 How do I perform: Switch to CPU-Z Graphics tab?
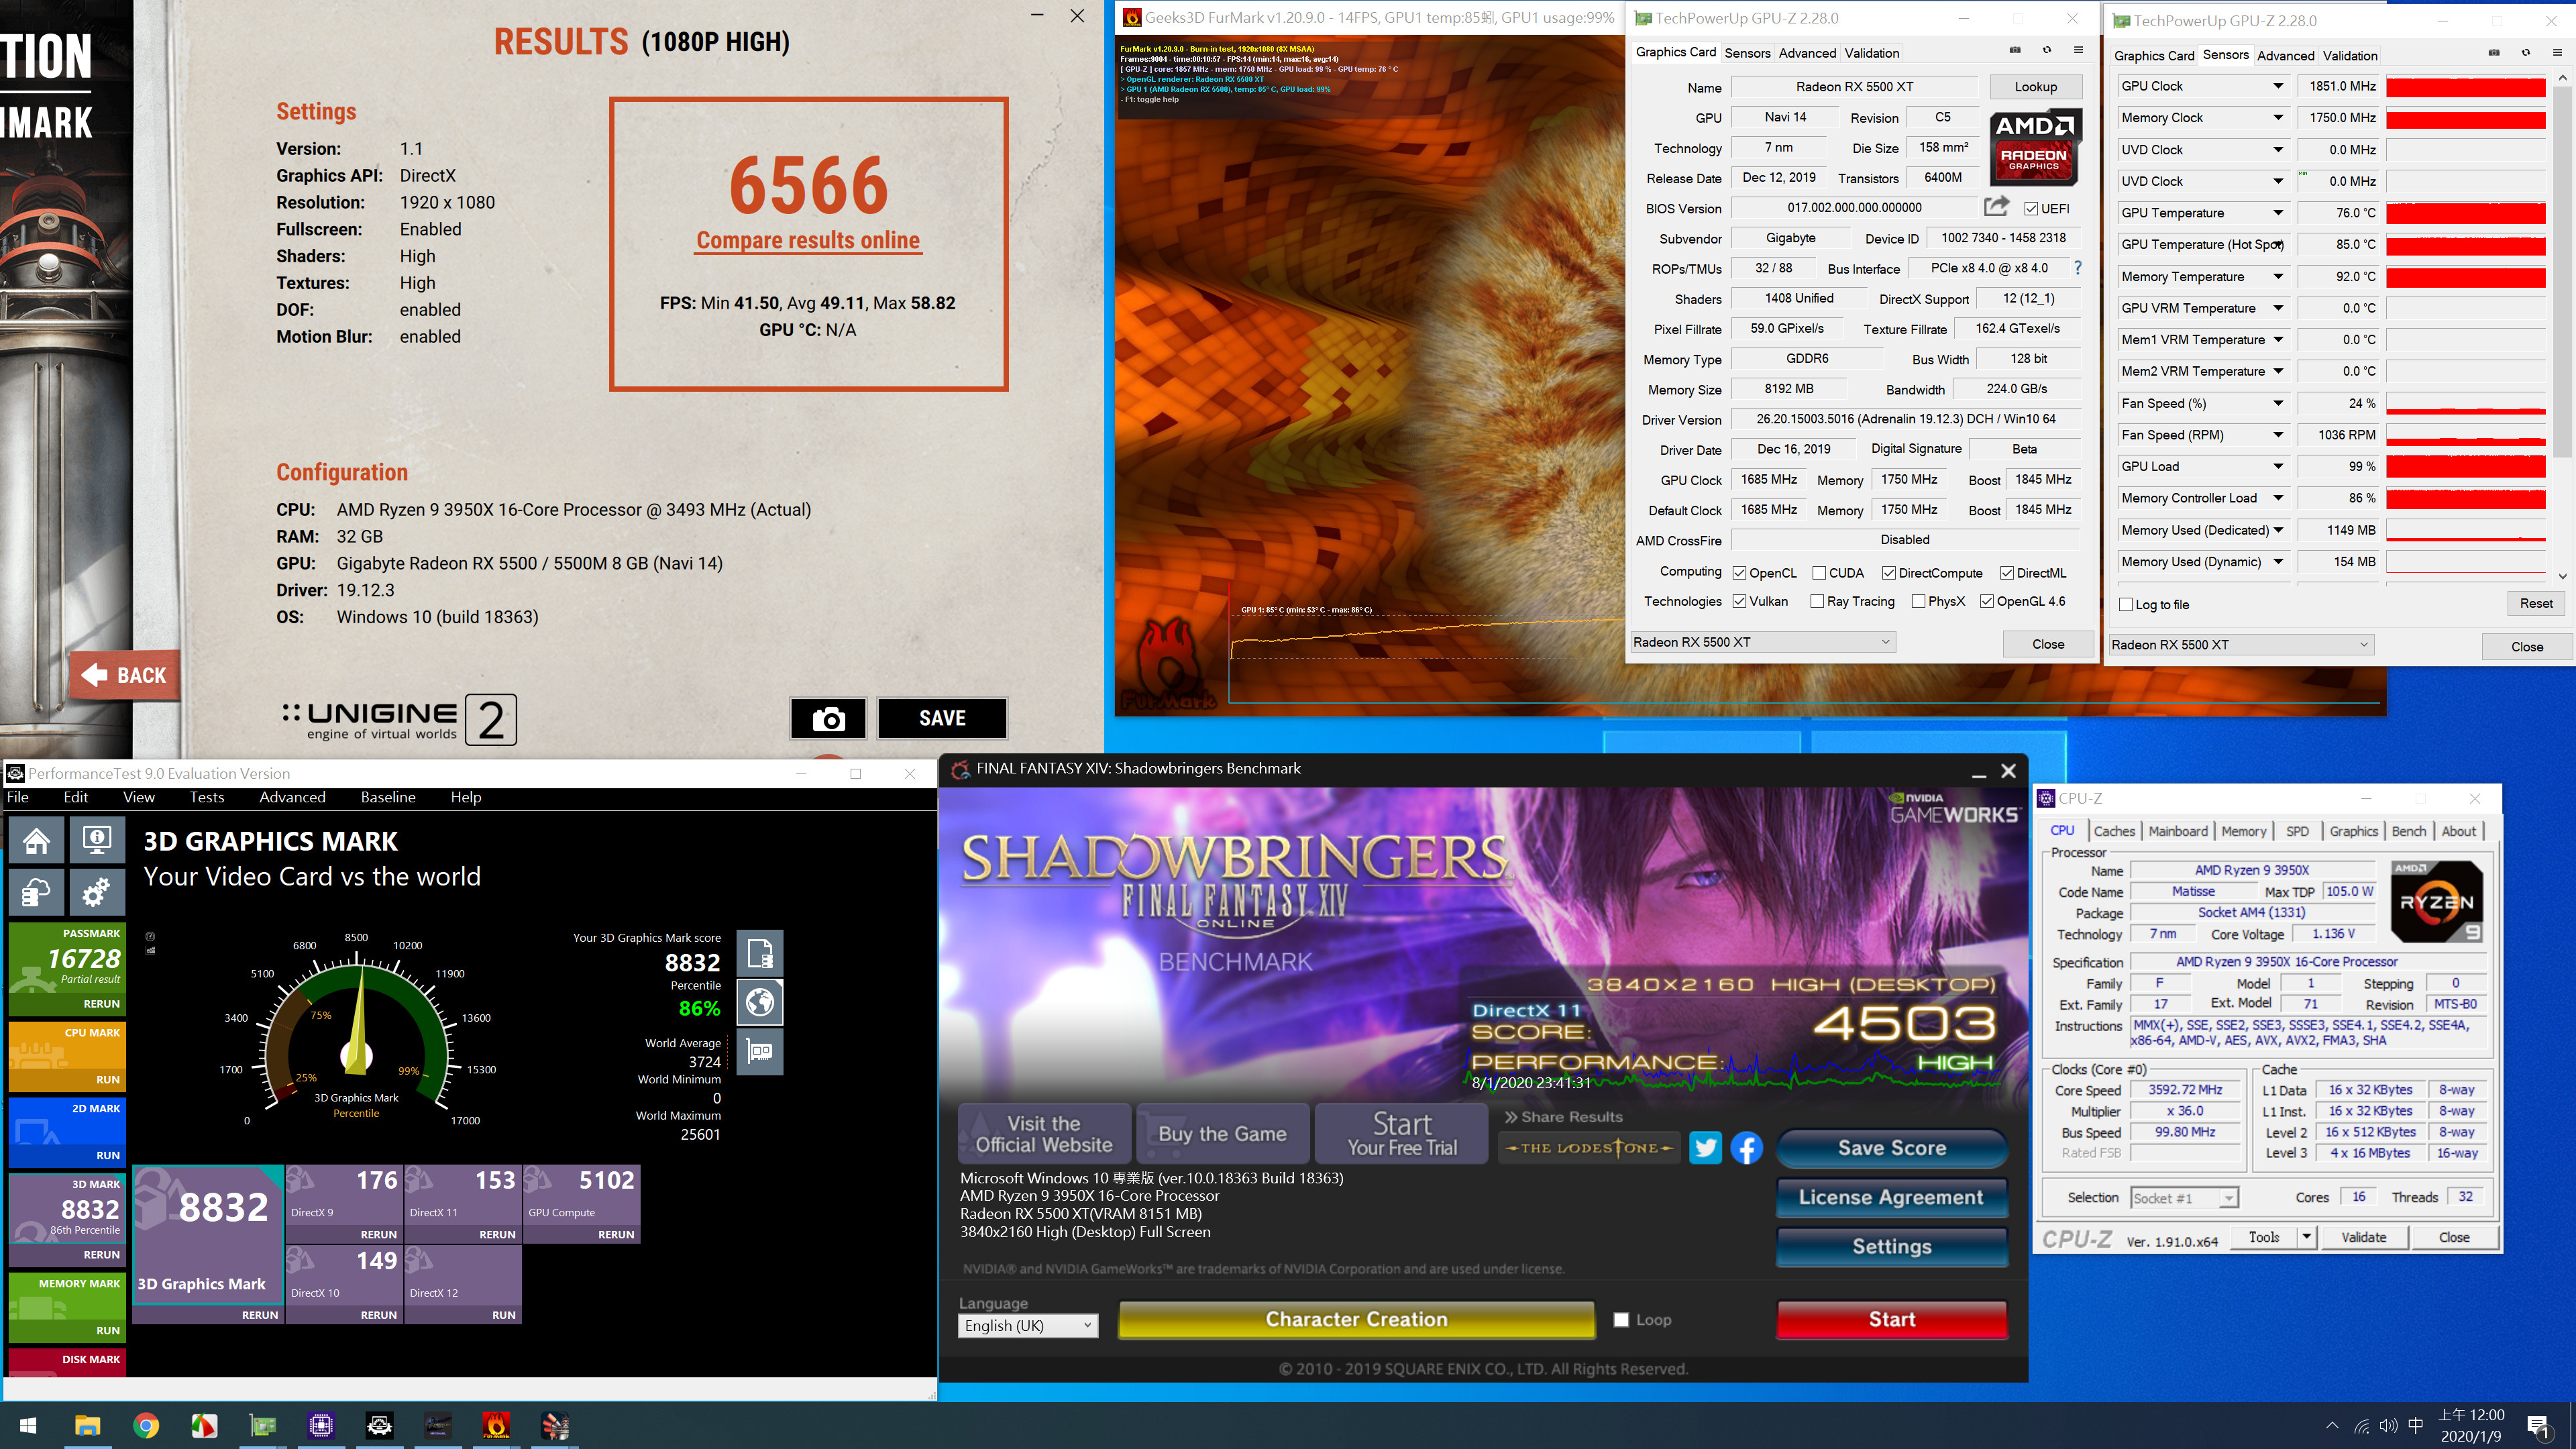tap(2354, 831)
